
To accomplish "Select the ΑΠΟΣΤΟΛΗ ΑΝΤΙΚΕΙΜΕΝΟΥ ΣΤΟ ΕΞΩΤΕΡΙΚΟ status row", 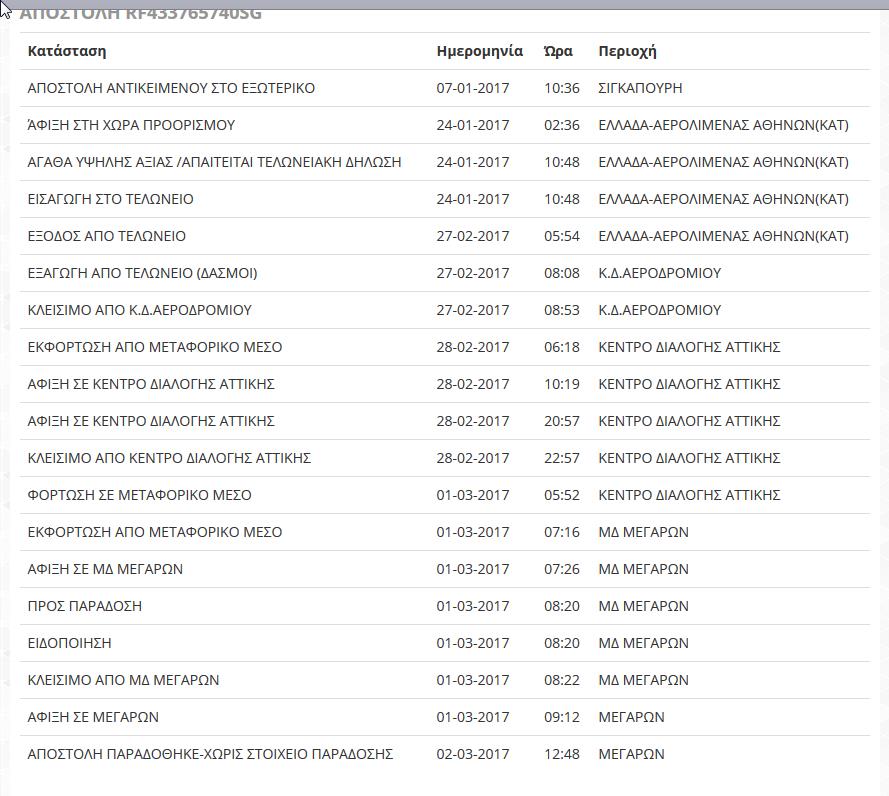I will pyautogui.click(x=171, y=88).
